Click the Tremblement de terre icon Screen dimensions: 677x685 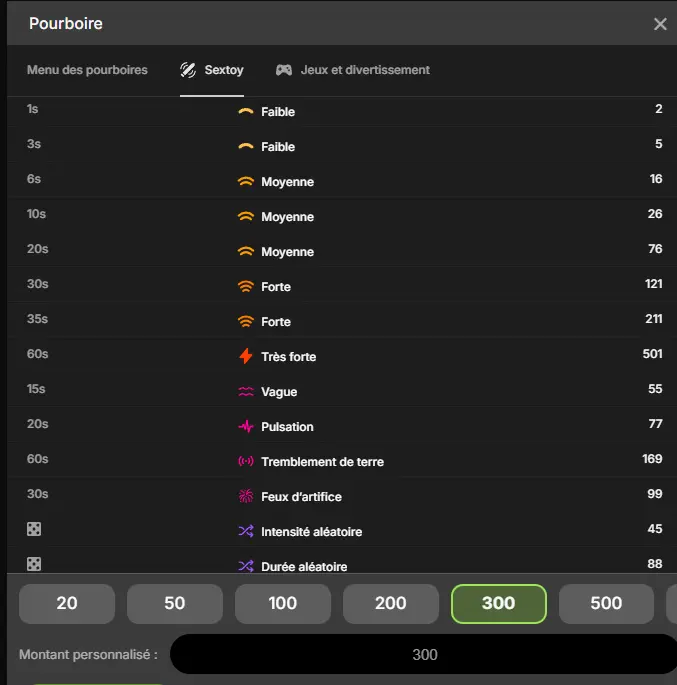pyautogui.click(x=246, y=462)
